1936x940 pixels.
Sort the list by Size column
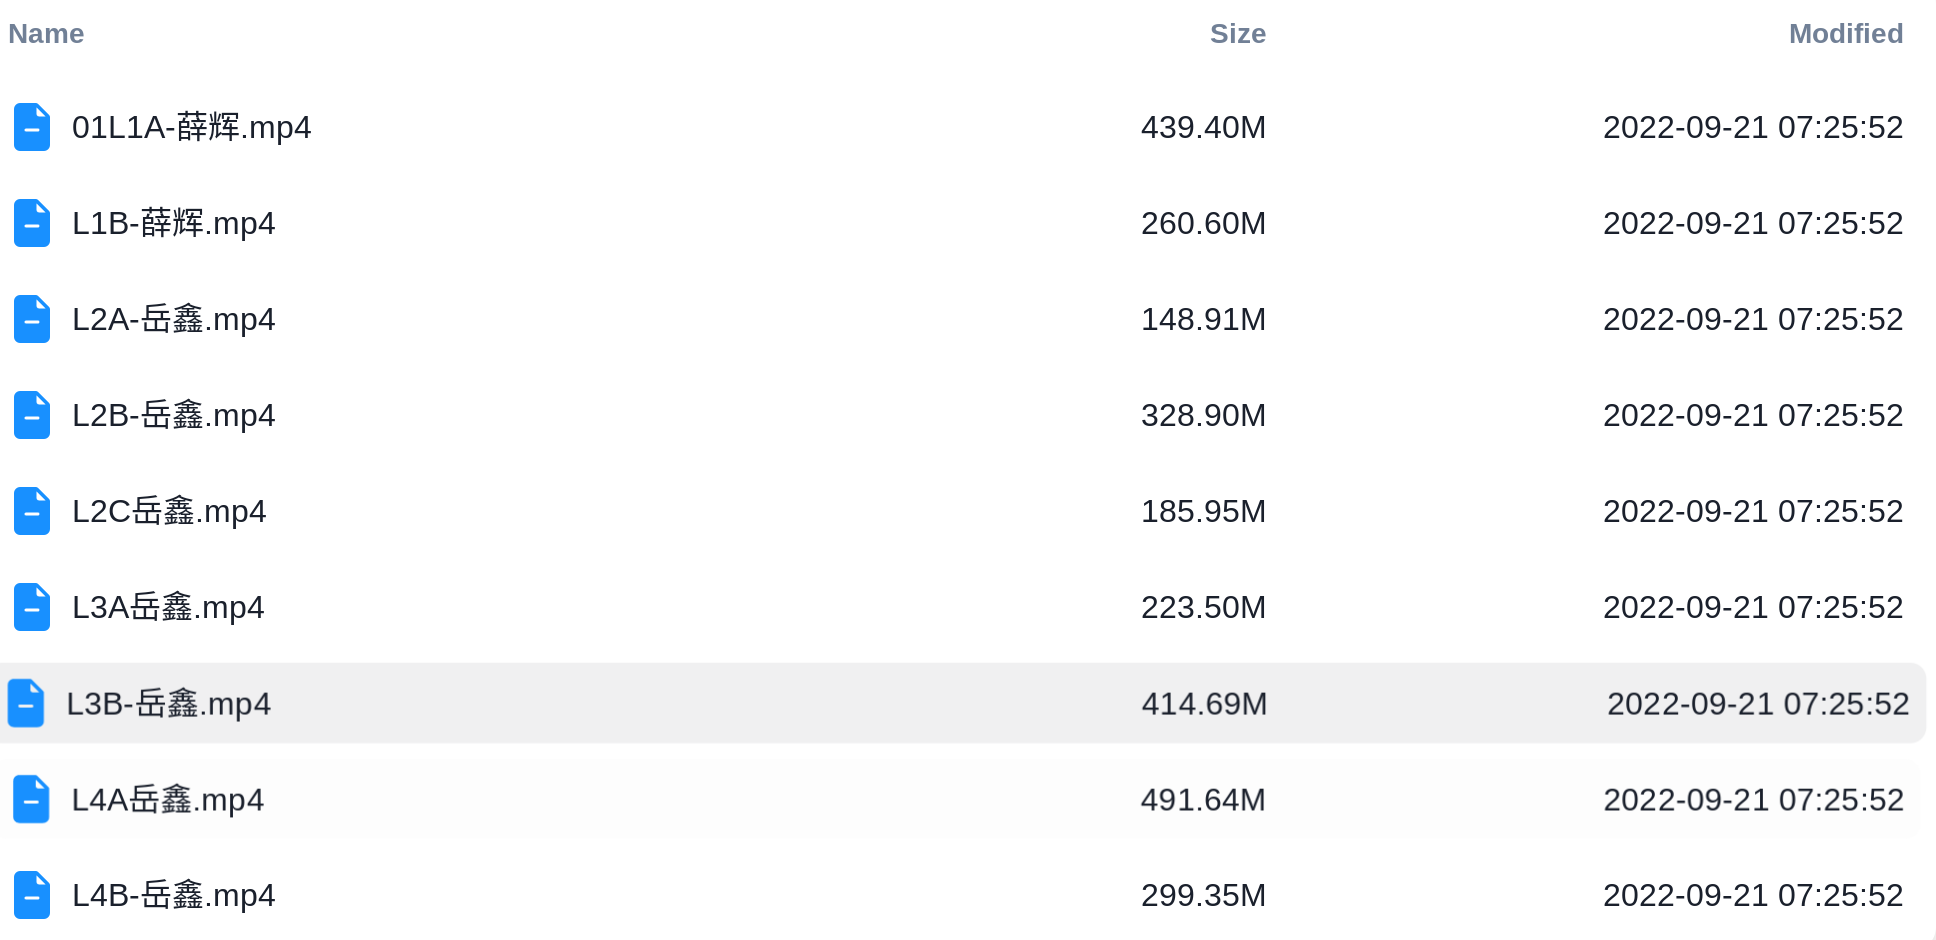coord(1238,34)
